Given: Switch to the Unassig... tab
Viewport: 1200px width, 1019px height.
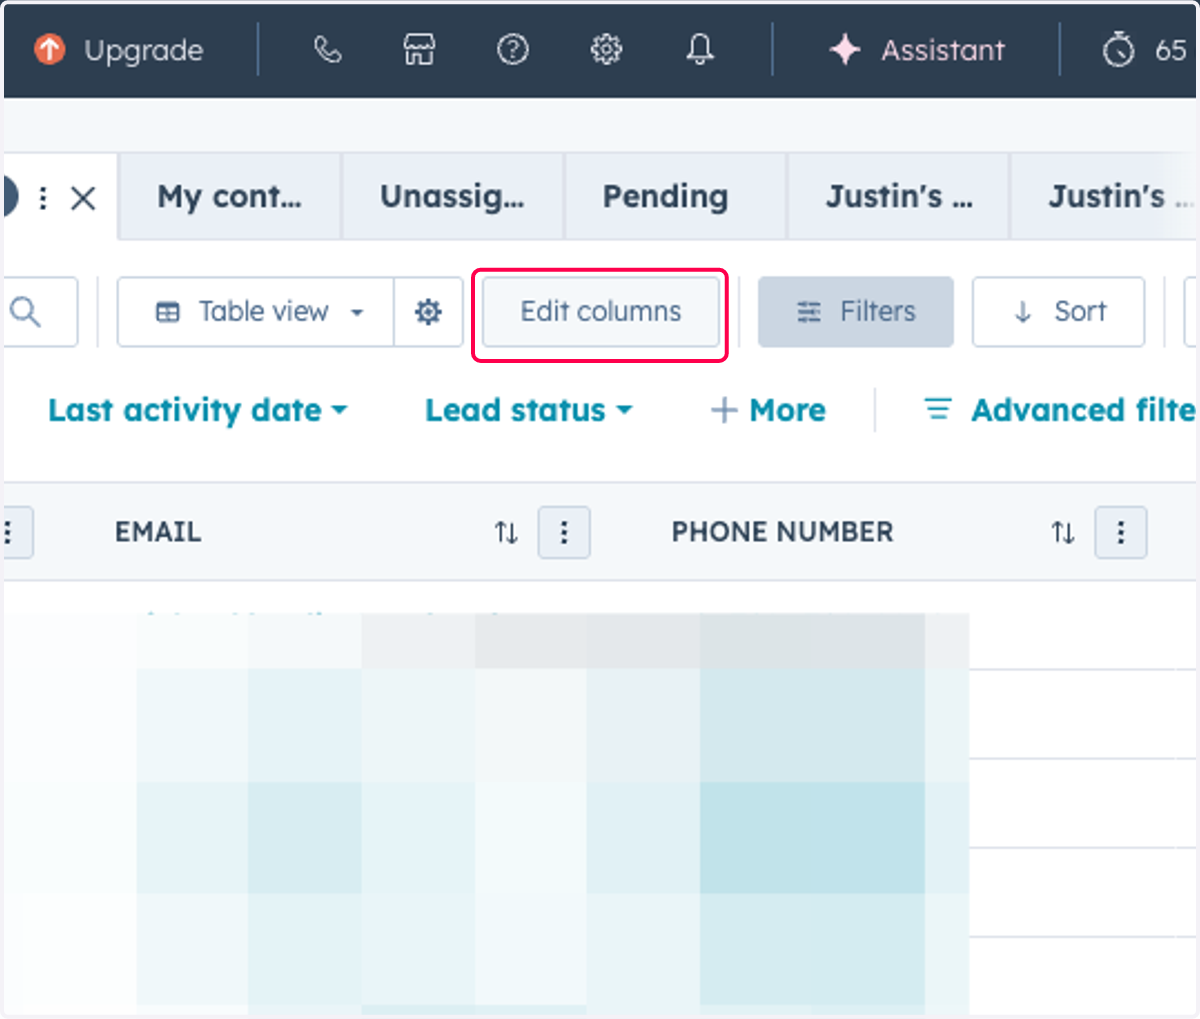Looking at the screenshot, I should point(453,197).
